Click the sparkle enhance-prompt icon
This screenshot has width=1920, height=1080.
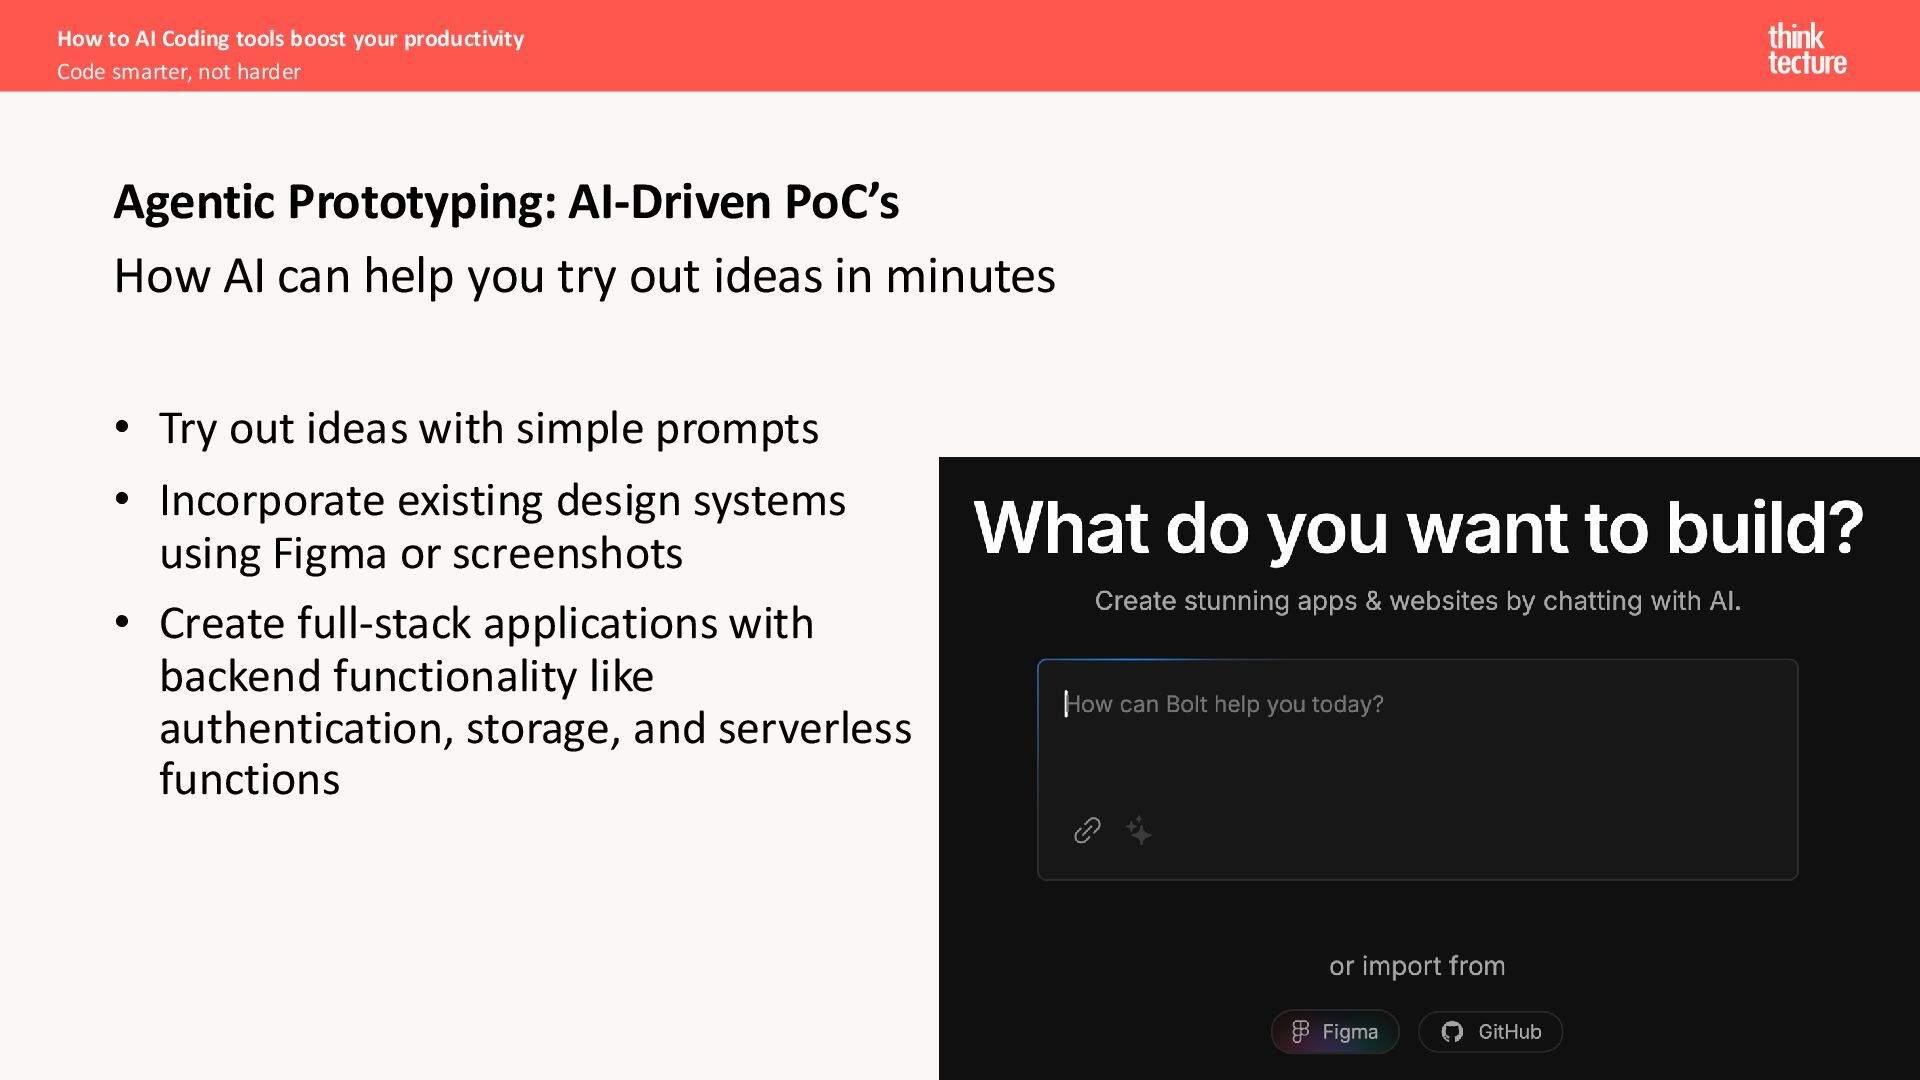click(1139, 830)
